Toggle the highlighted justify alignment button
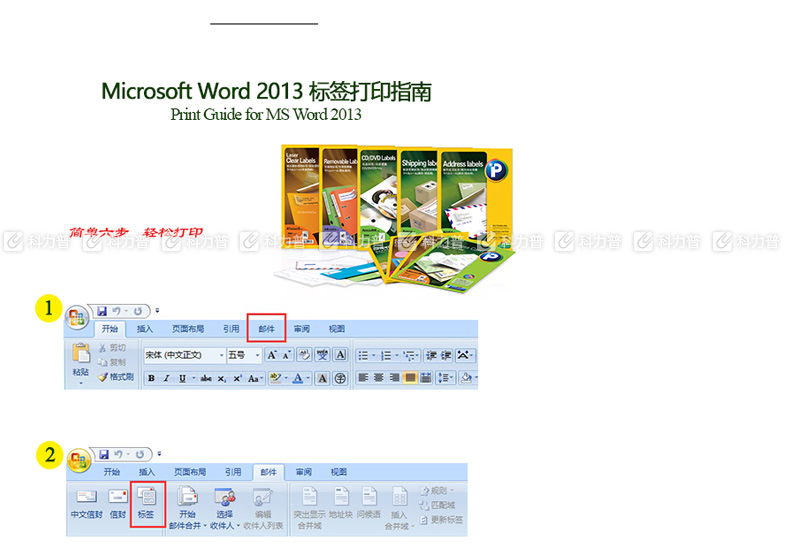790x553 pixels. 410,378
